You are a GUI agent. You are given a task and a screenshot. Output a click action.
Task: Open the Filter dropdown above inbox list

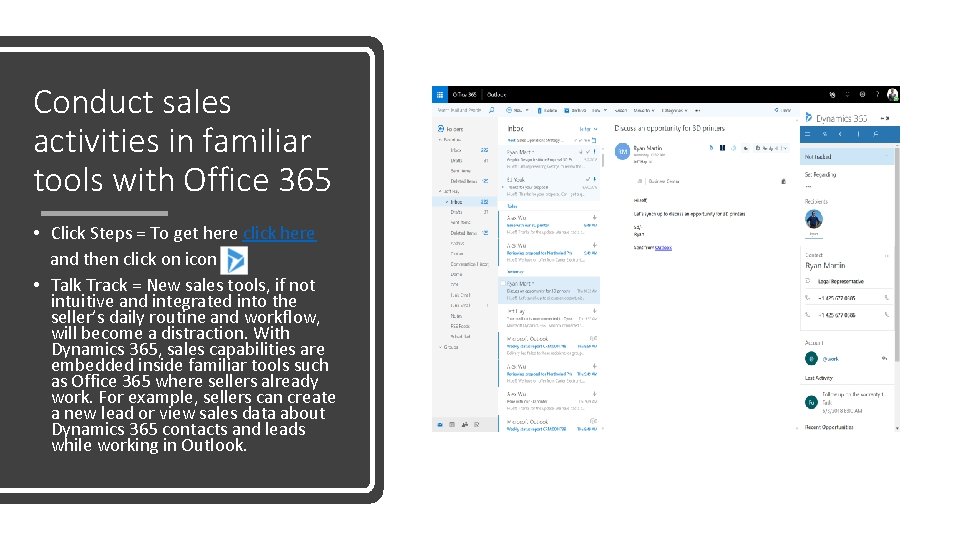[x=588, y=129]
